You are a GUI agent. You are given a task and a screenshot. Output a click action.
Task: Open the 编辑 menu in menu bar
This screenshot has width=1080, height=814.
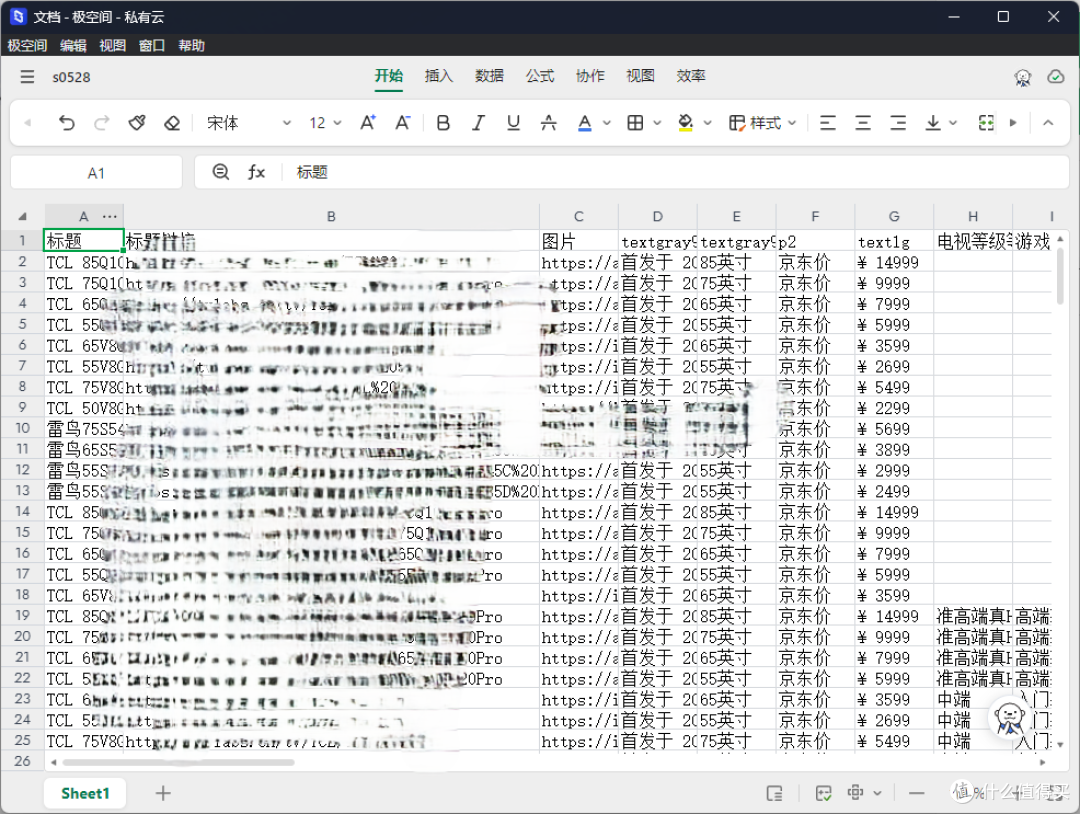(73, 45)
